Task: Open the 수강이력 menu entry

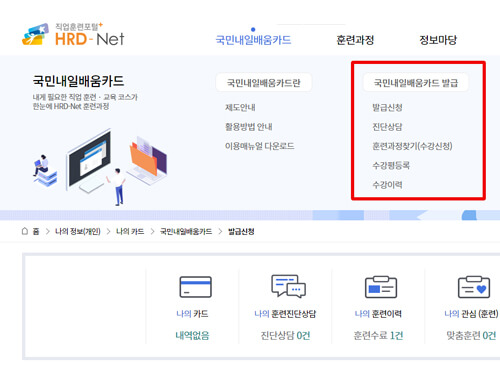Action: (x=387, y=185)
